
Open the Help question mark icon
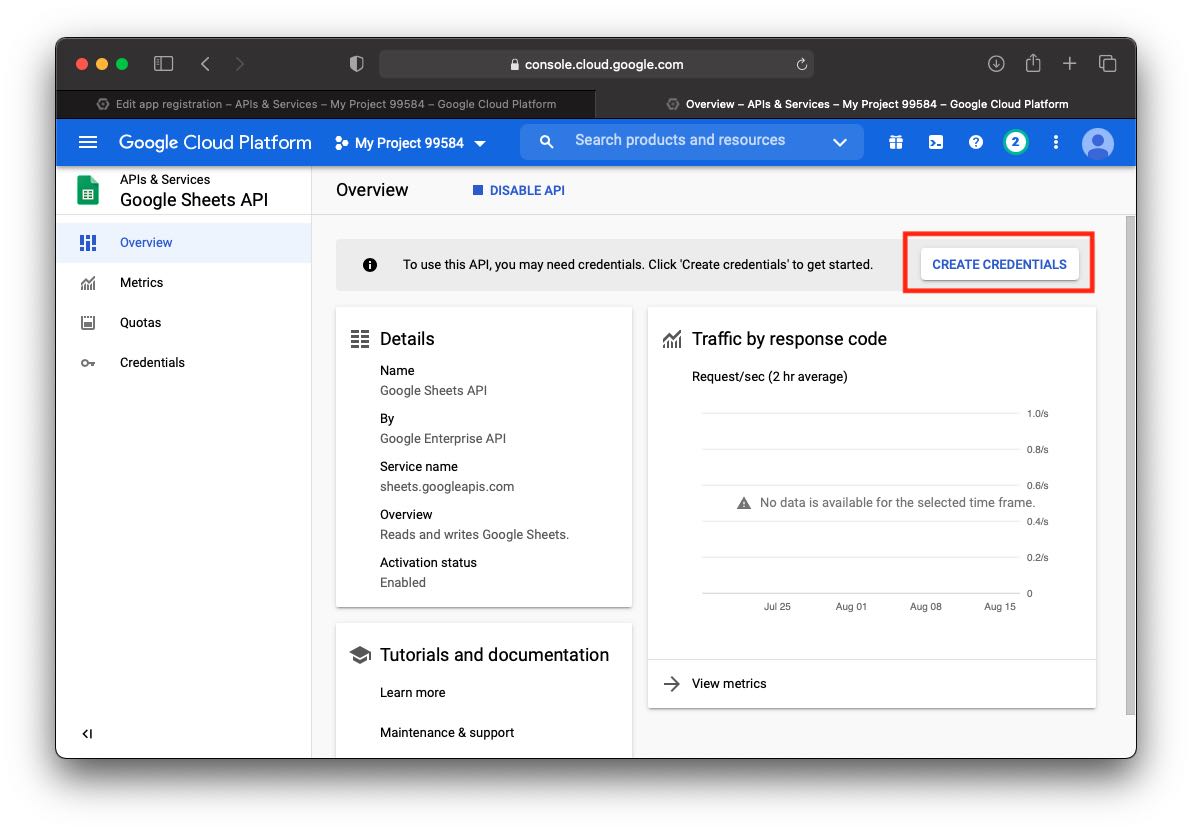[x=975, y=142]
